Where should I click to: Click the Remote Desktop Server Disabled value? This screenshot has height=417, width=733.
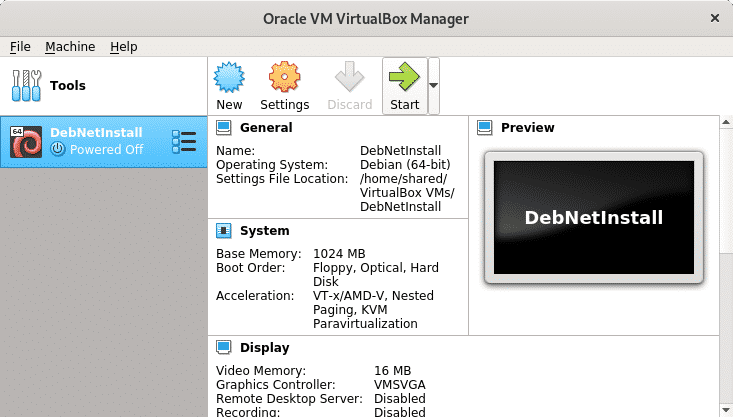point(400,398)
